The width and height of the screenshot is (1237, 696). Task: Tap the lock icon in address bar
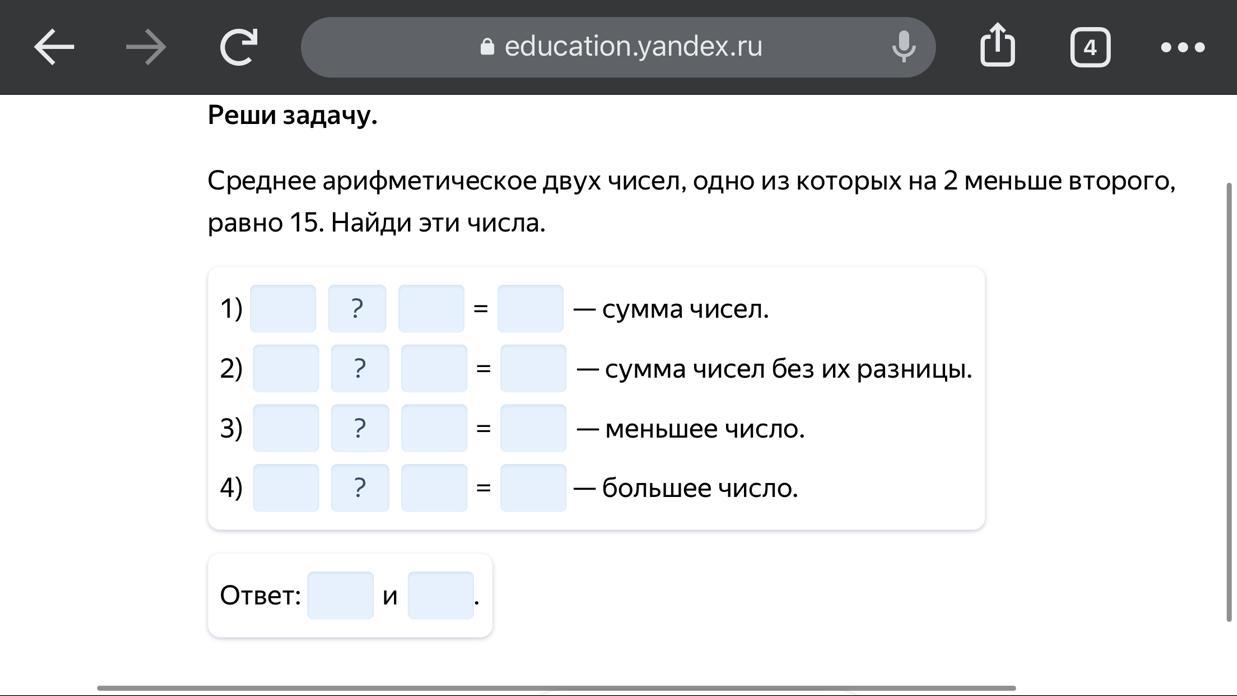(x=487, y=47)
